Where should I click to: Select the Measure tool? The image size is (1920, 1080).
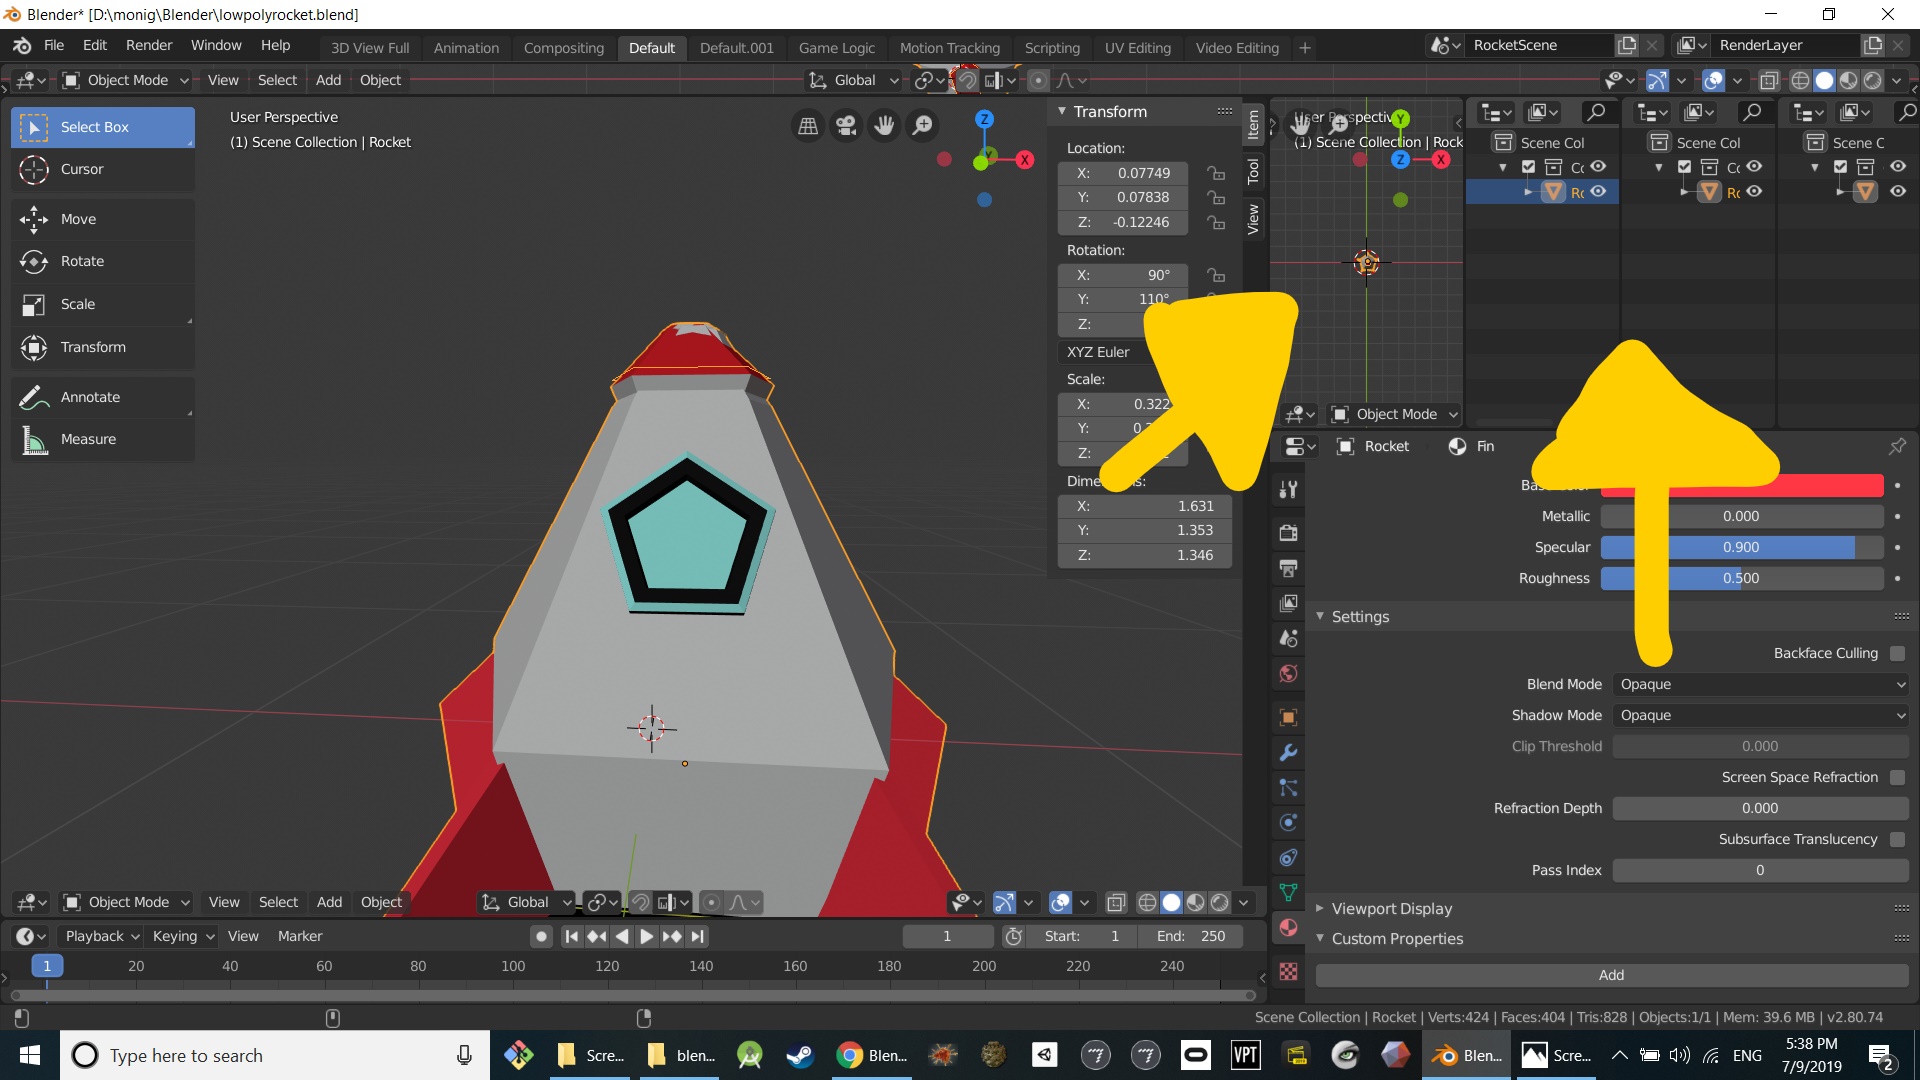[88, 439]
